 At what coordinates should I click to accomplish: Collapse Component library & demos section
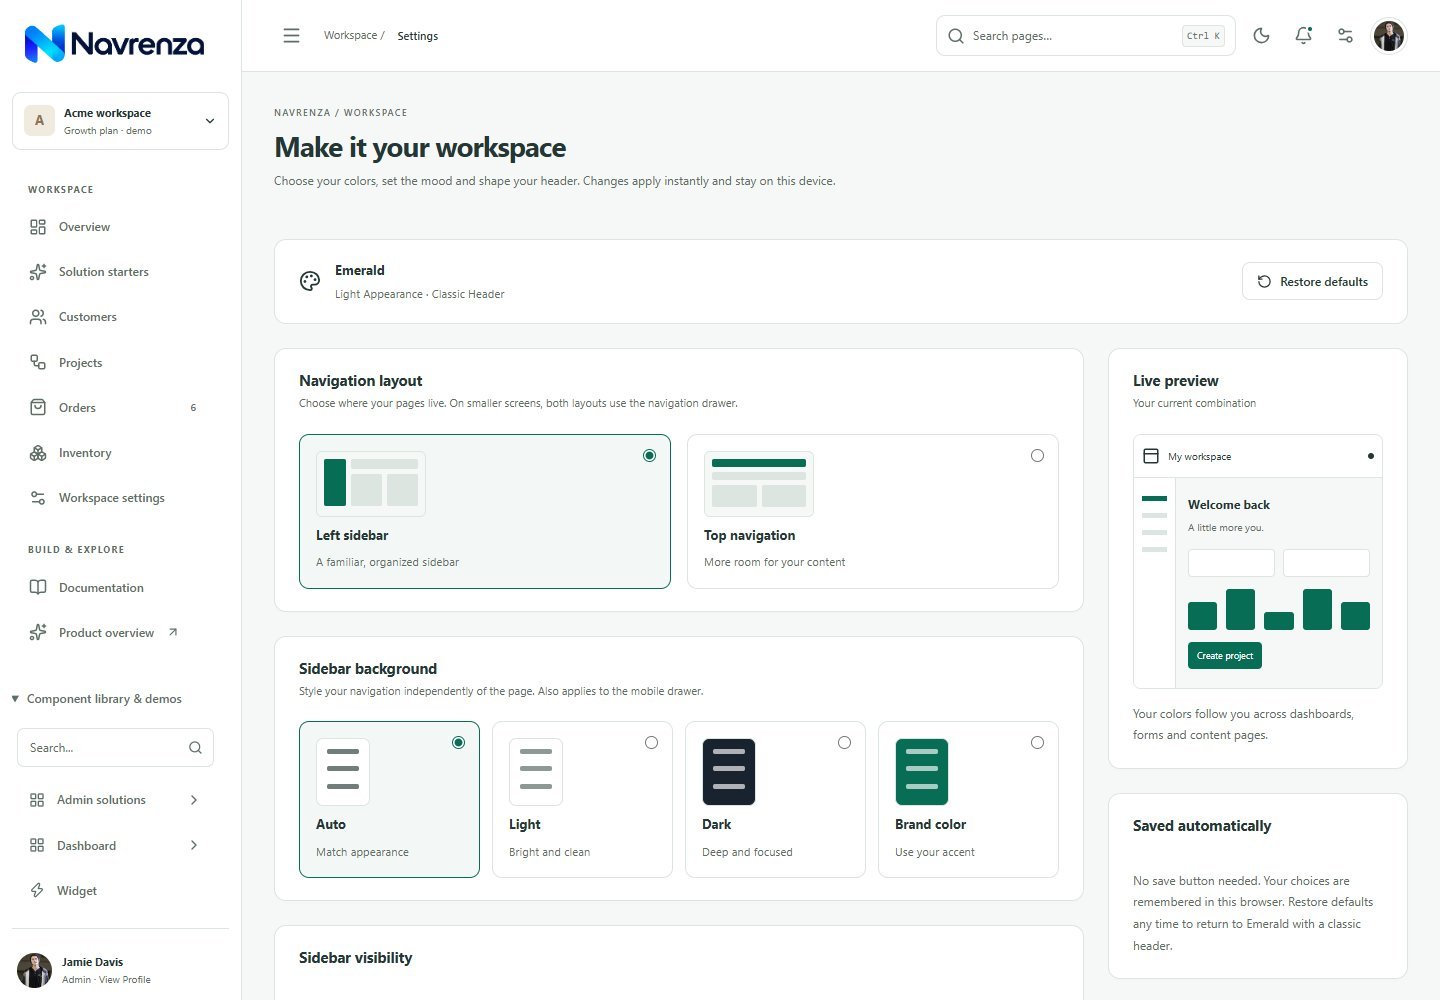97,699
